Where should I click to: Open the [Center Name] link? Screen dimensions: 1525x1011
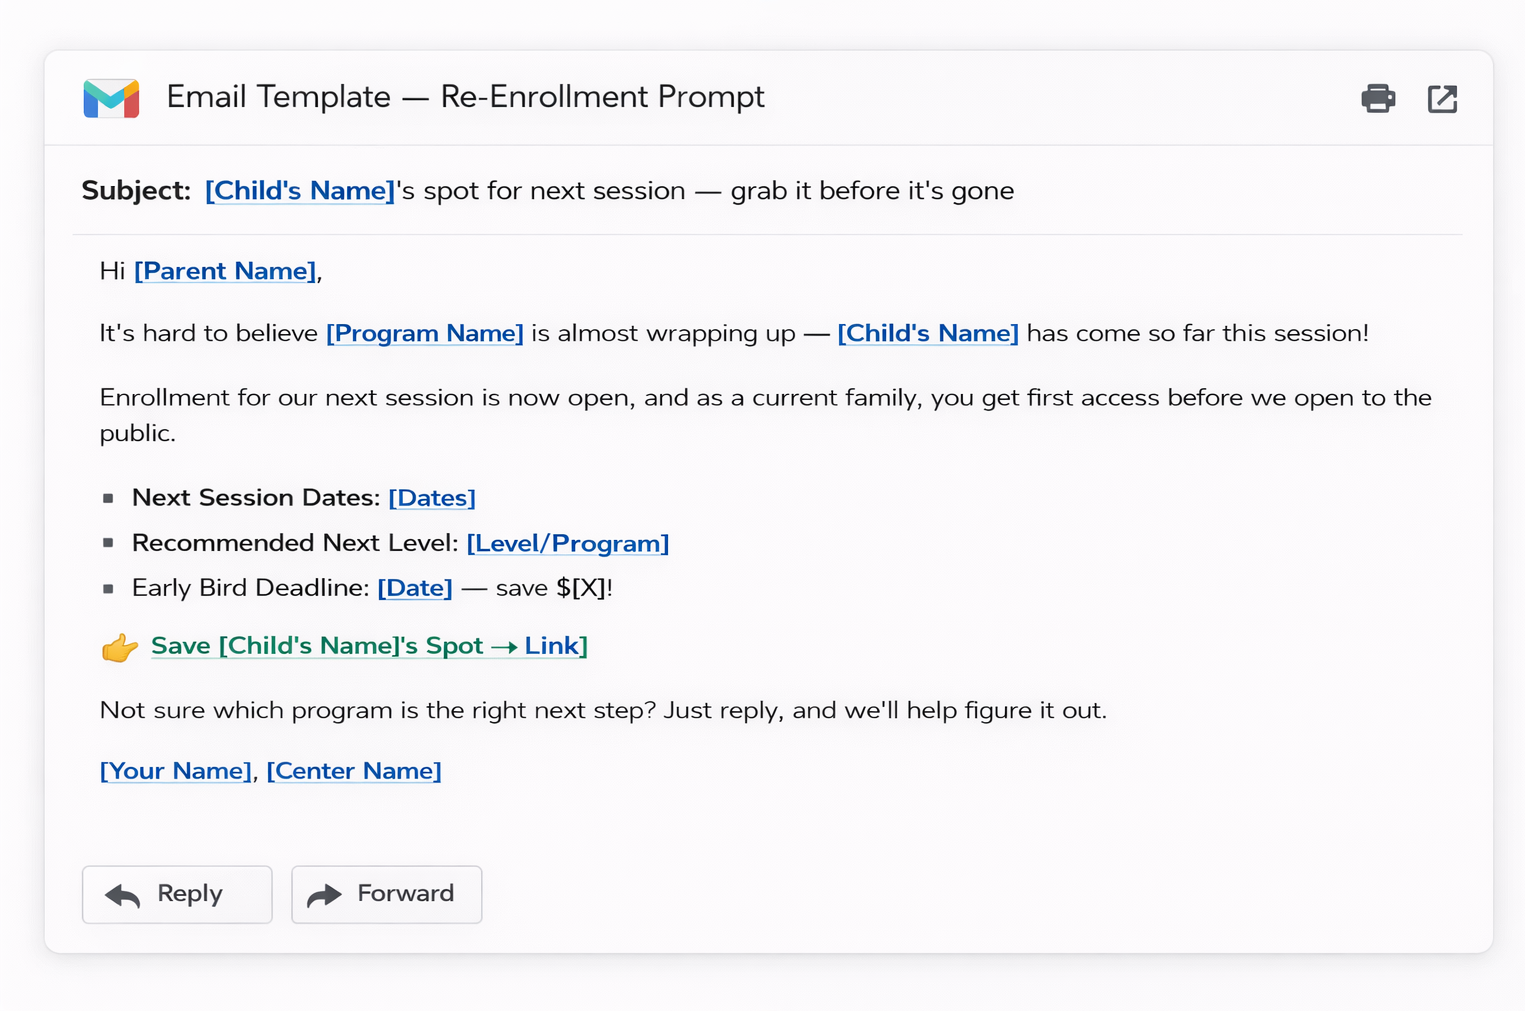[354, 771]
